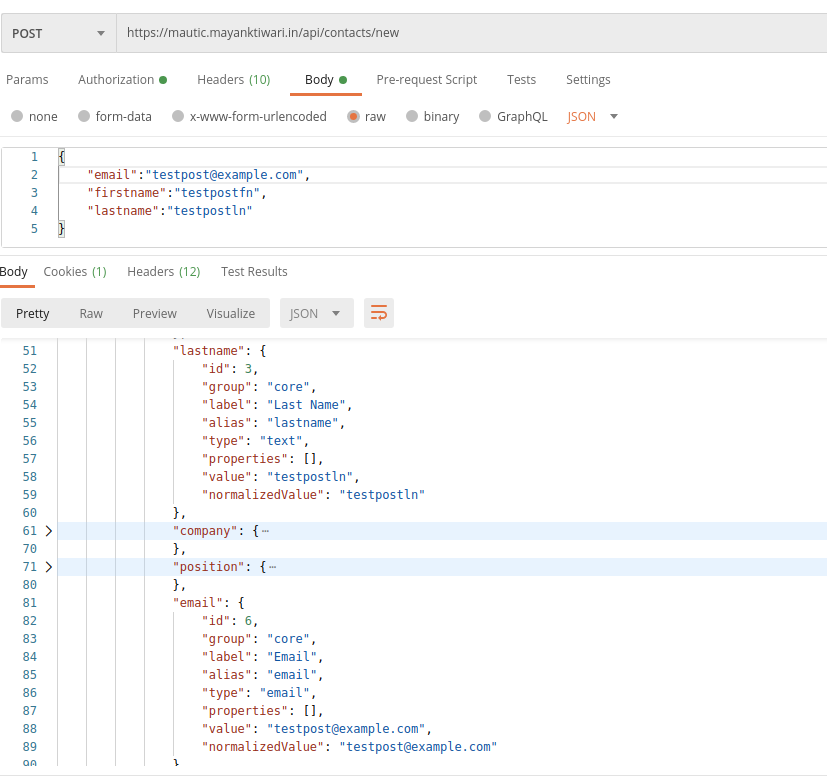The height and width of the screenshot is (782, 827).
Task: Open the Visualize response view
Action: [230, 314]
